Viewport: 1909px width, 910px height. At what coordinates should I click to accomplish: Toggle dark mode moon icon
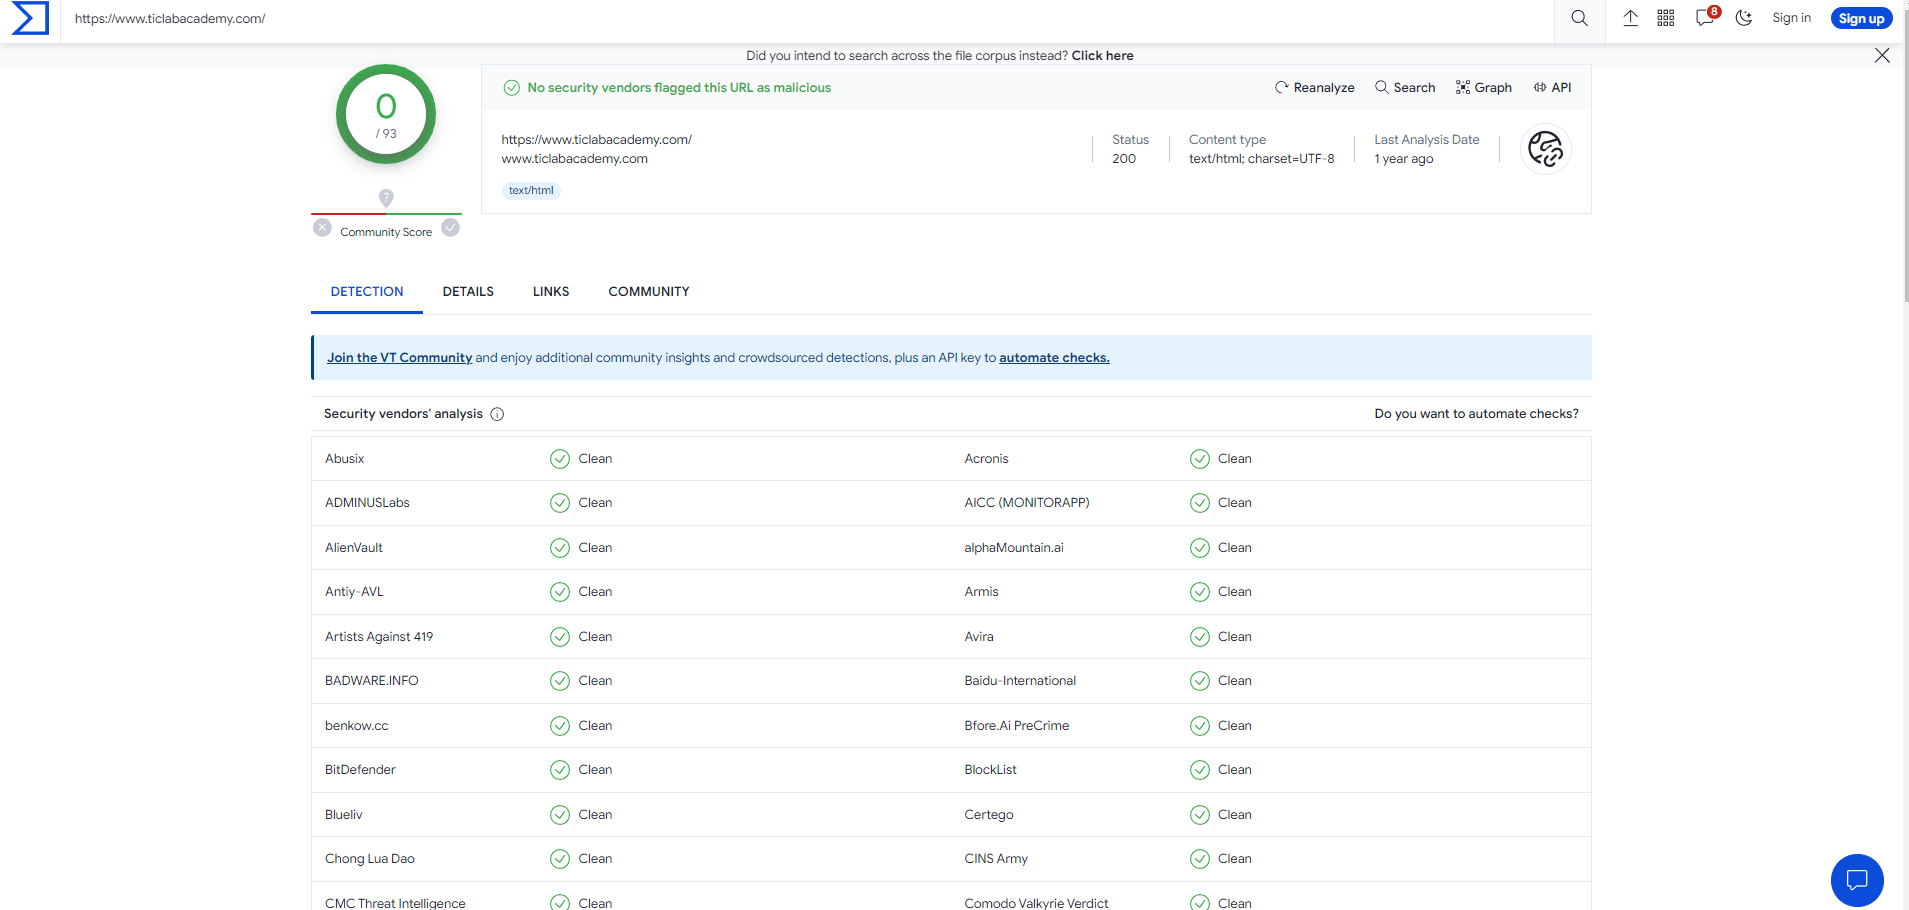point(1744,18)
